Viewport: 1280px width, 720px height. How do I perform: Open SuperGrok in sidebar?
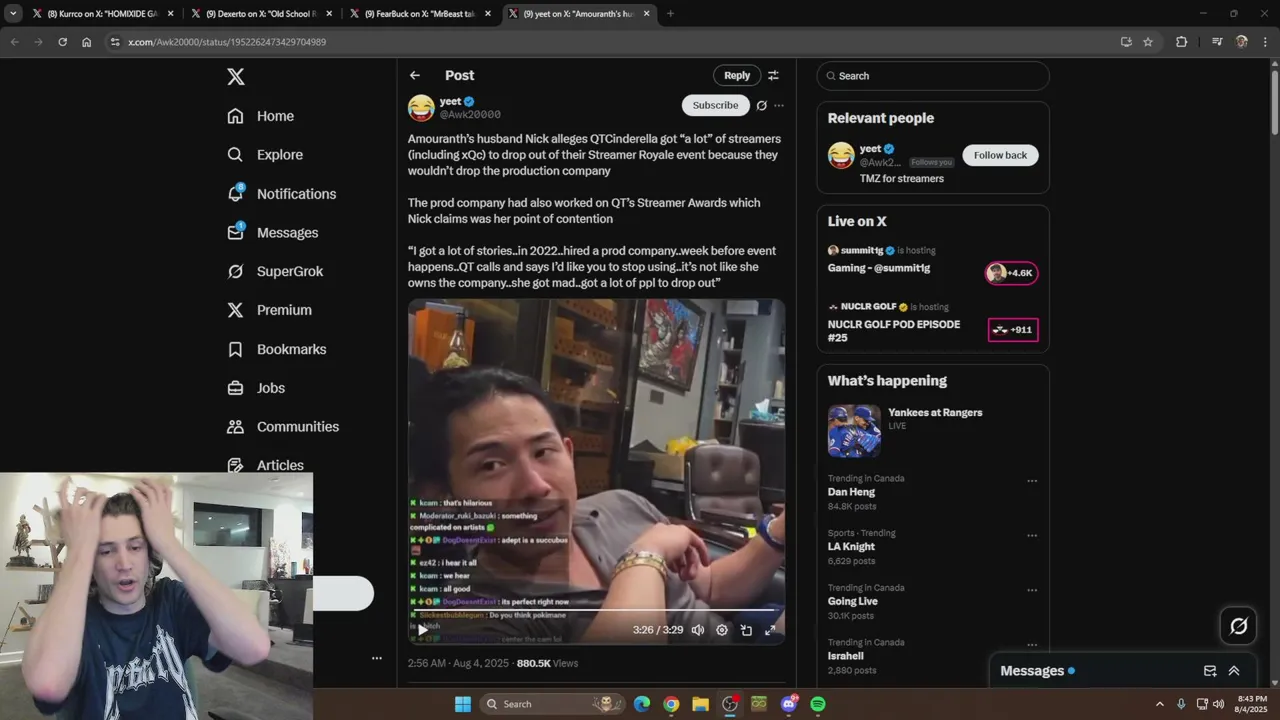click(274, 271)
